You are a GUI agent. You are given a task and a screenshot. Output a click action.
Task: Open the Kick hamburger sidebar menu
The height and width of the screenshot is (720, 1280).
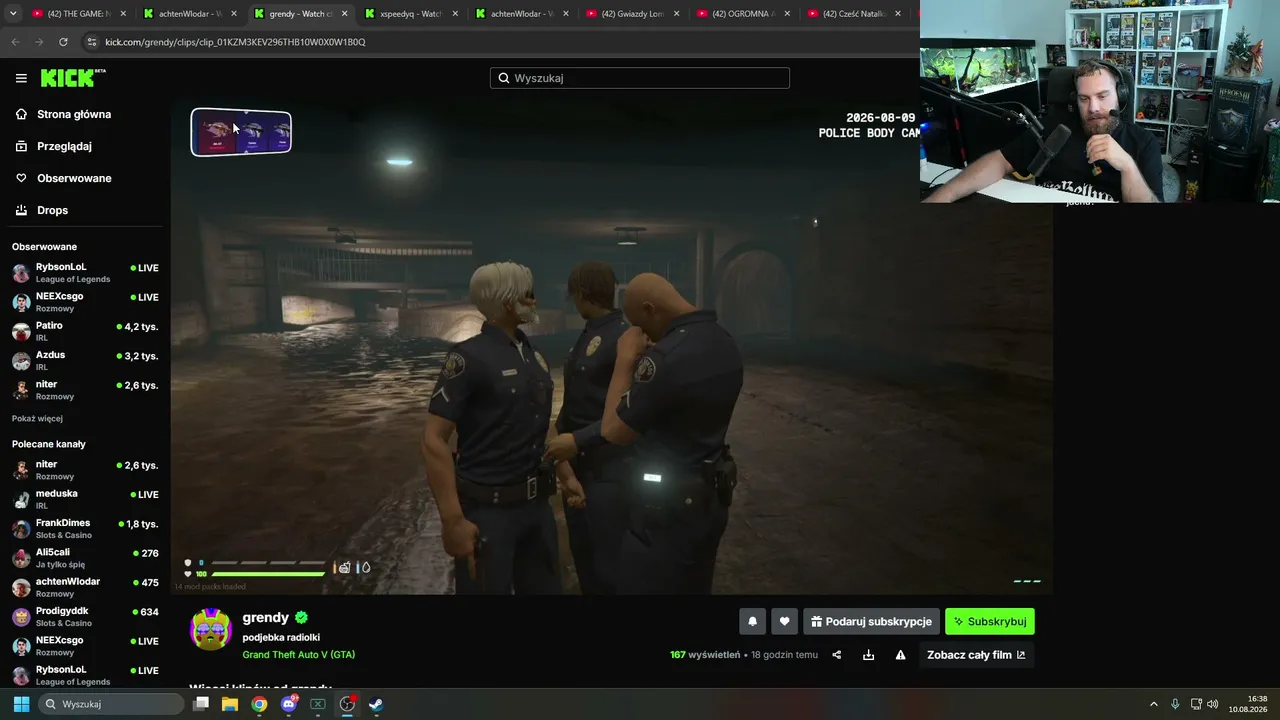click(21, 78)
